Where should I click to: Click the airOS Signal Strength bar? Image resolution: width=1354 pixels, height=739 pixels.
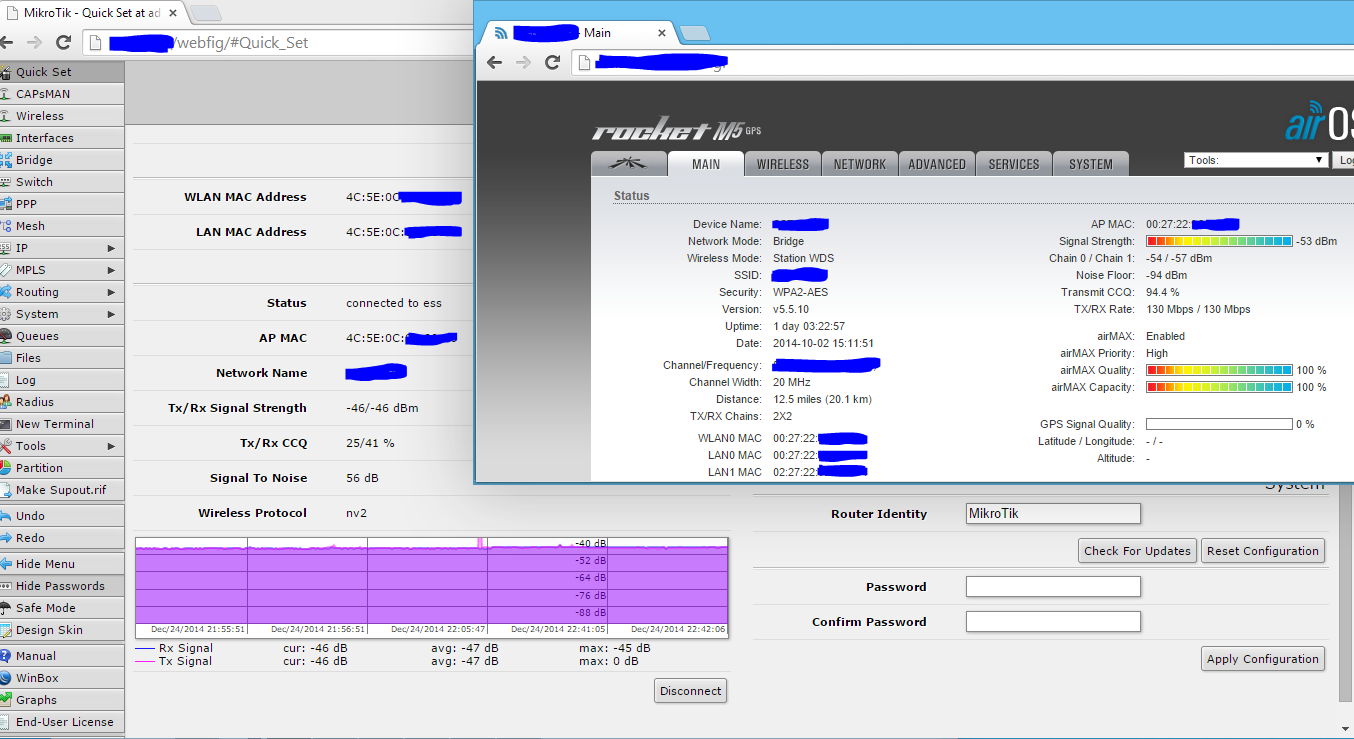(x=1219, y=241)
